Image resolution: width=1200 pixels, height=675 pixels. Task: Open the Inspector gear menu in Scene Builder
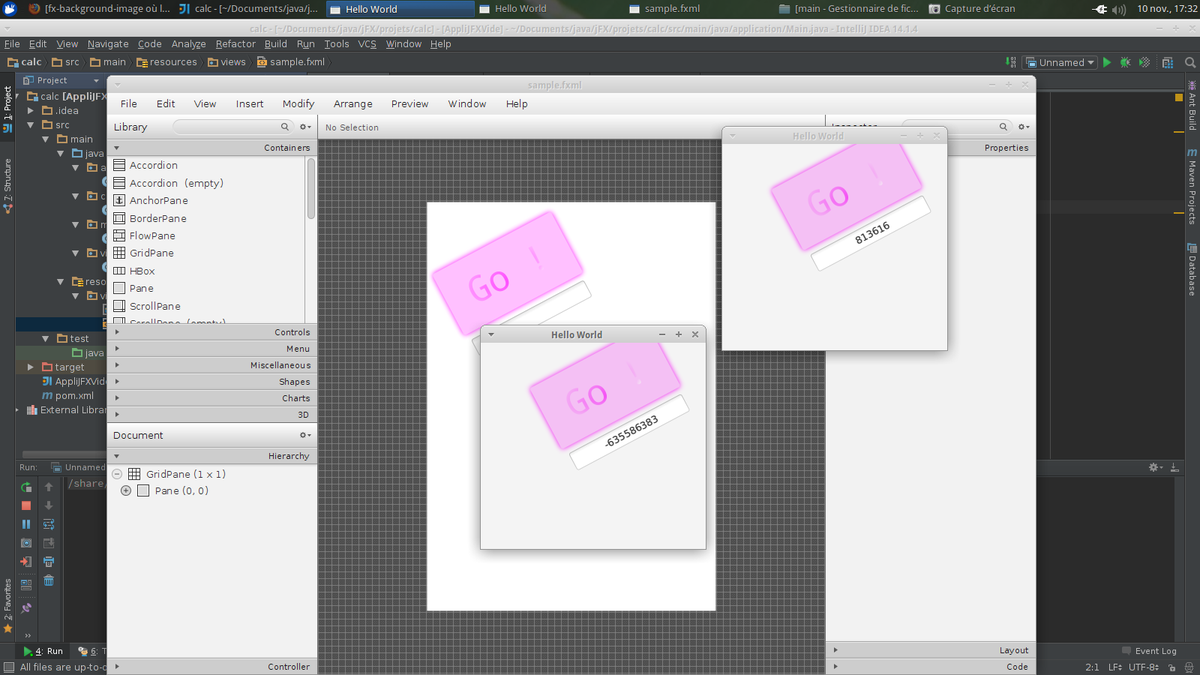pos(1023,127)
